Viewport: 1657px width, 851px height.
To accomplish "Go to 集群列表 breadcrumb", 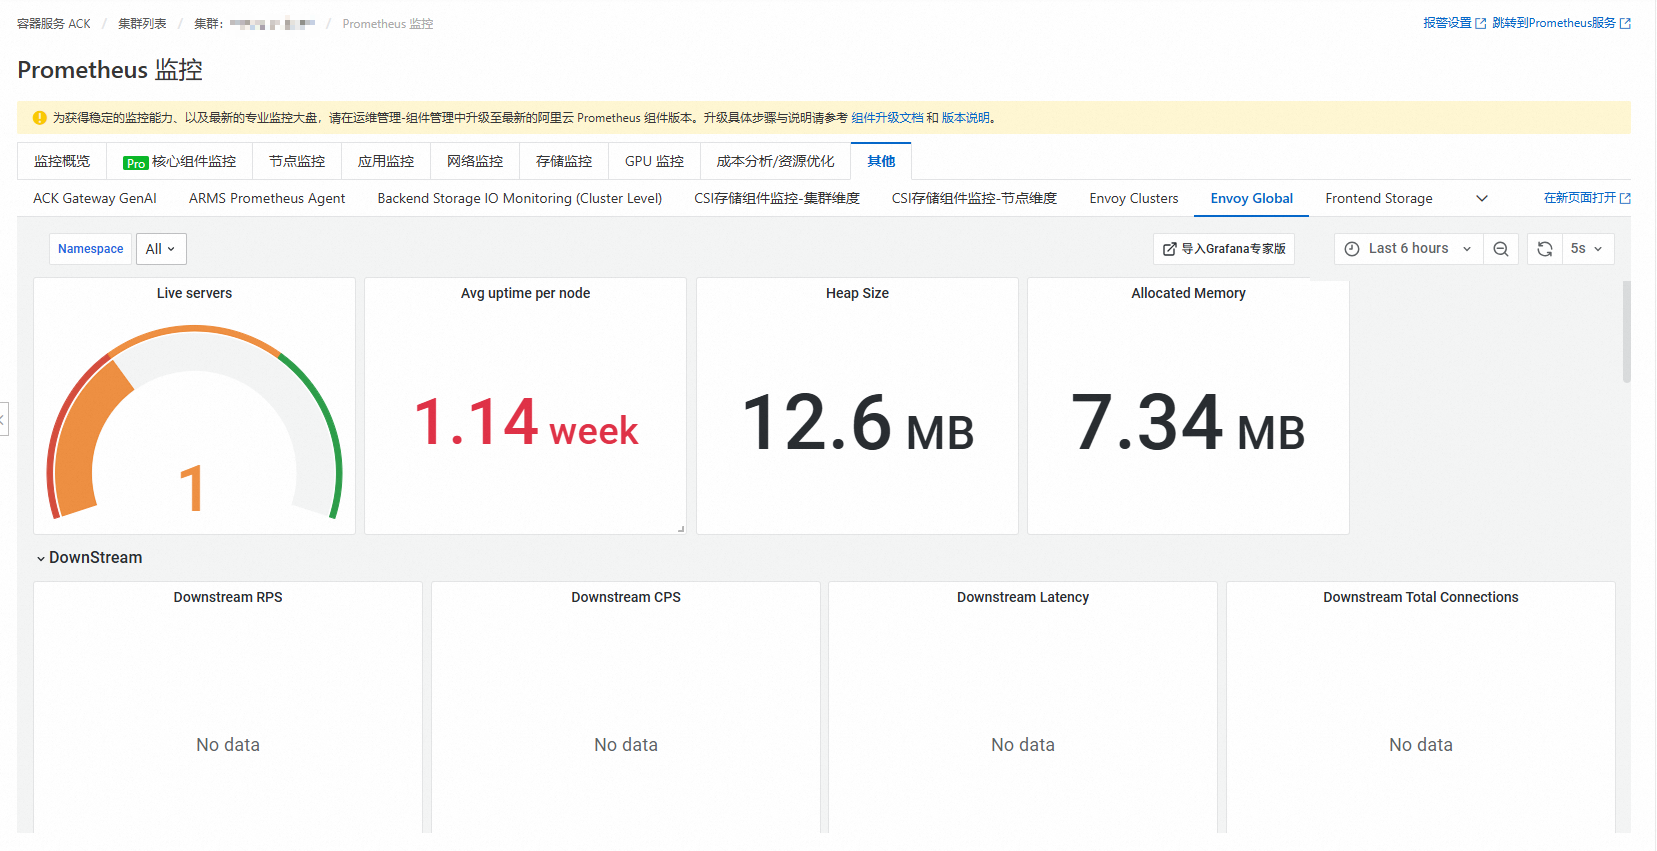I will tap(142, 24).
